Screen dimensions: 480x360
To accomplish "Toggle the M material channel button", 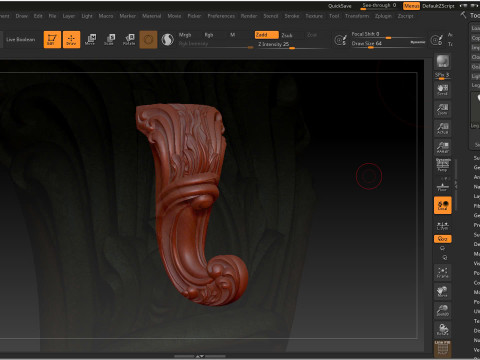I will pos(233,35).
